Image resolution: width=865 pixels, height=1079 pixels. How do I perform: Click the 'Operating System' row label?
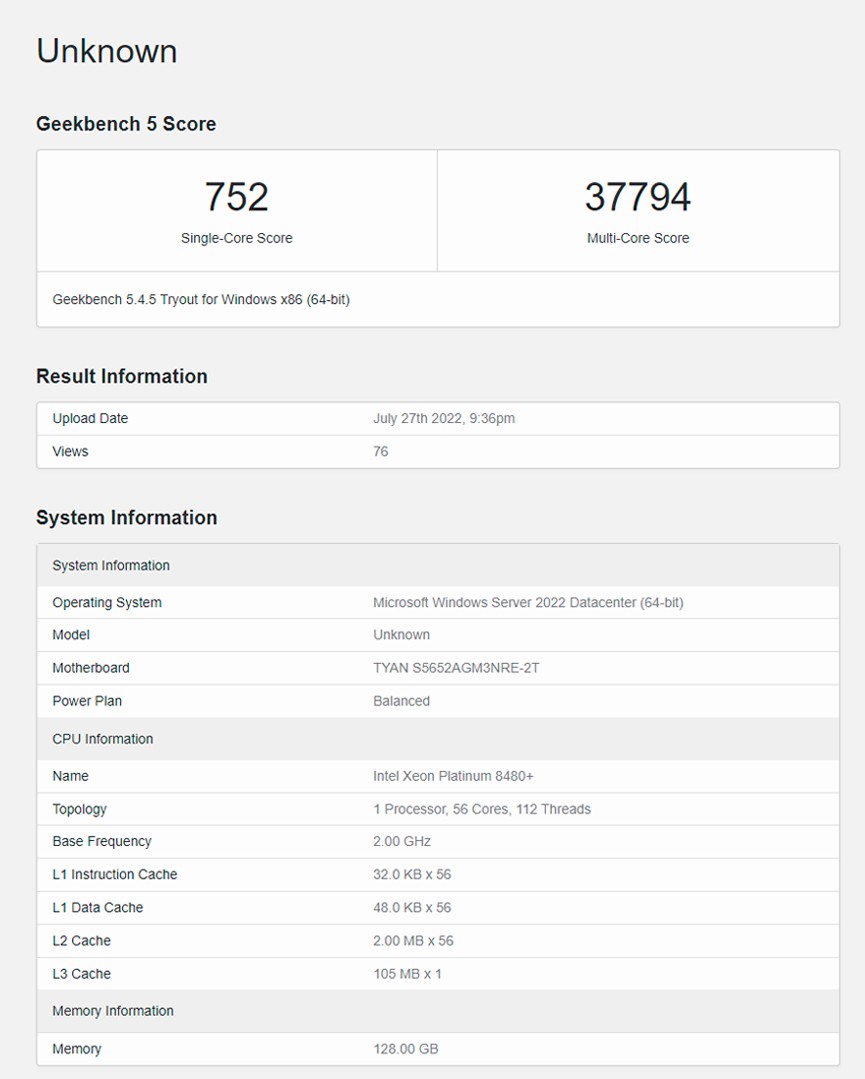click(107, 603)
